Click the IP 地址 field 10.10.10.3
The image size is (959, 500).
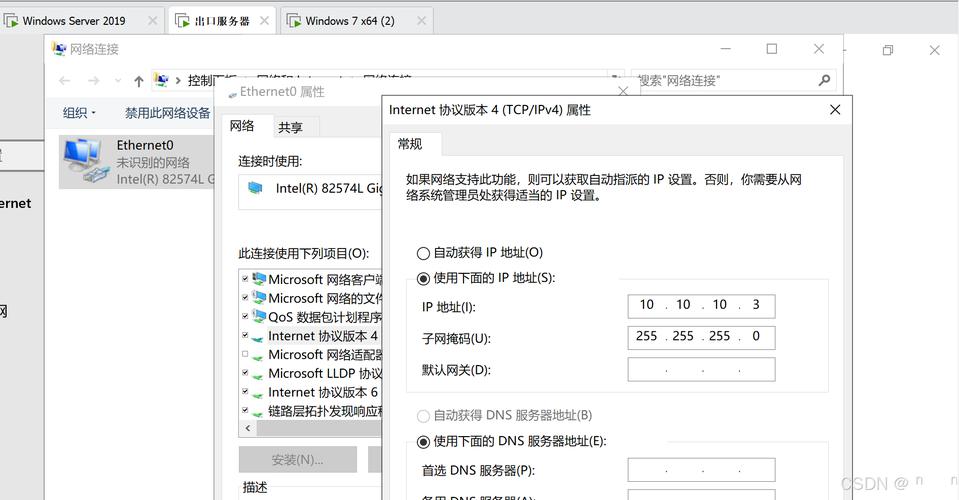click(701, 306)
